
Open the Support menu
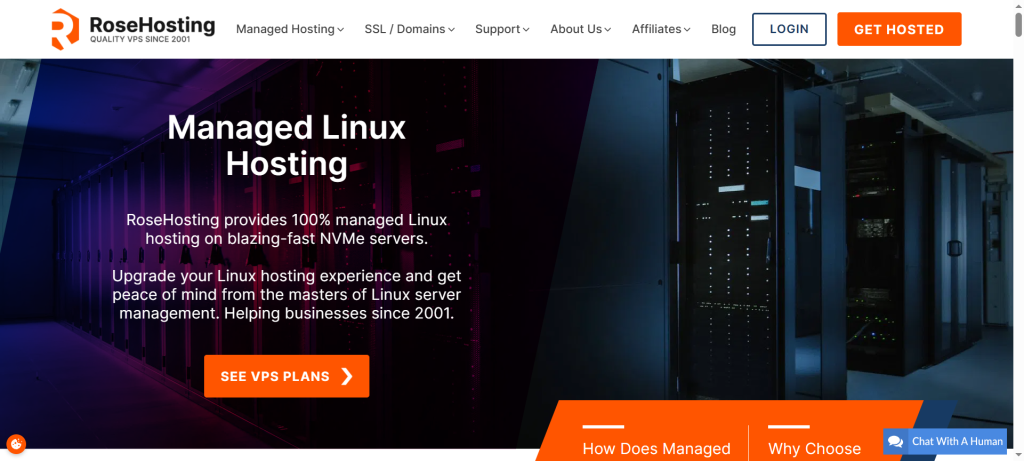502,29
